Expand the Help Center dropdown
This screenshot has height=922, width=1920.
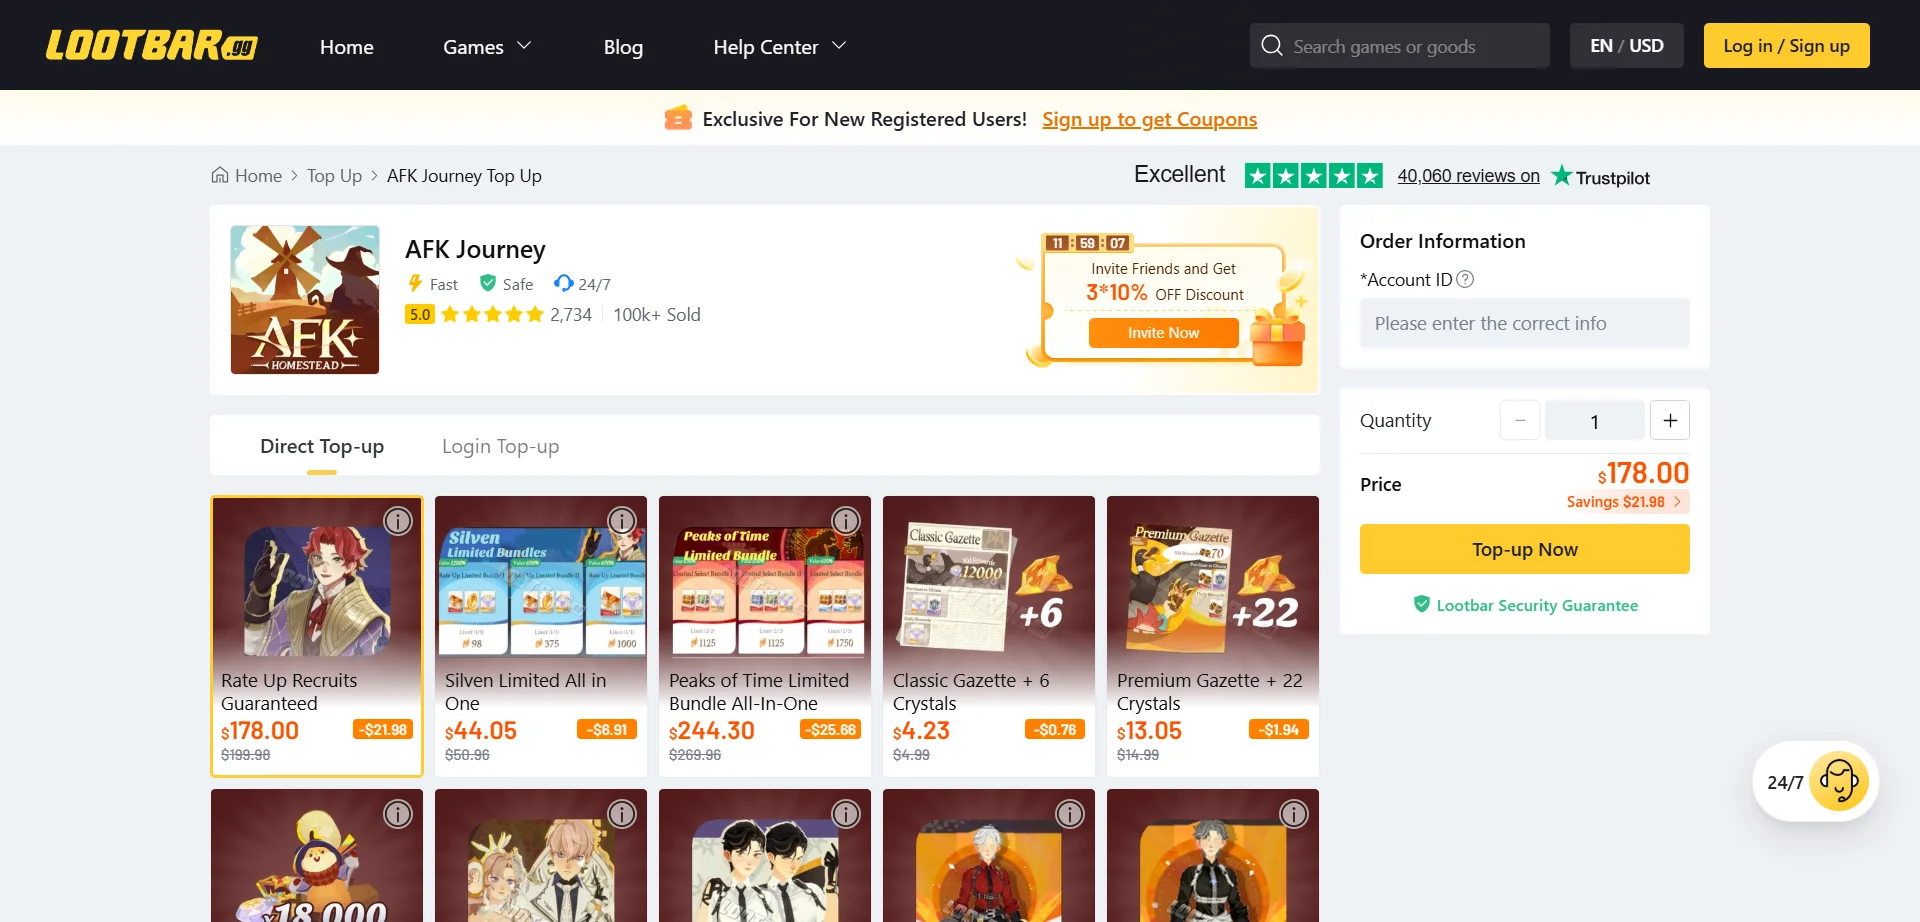780,47
